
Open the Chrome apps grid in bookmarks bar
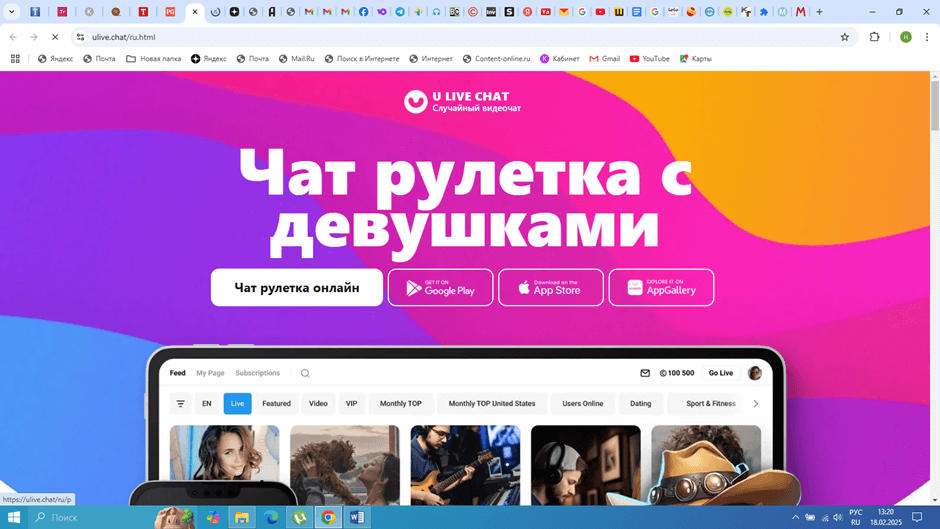pyautogui.click(x=15, y=59)
